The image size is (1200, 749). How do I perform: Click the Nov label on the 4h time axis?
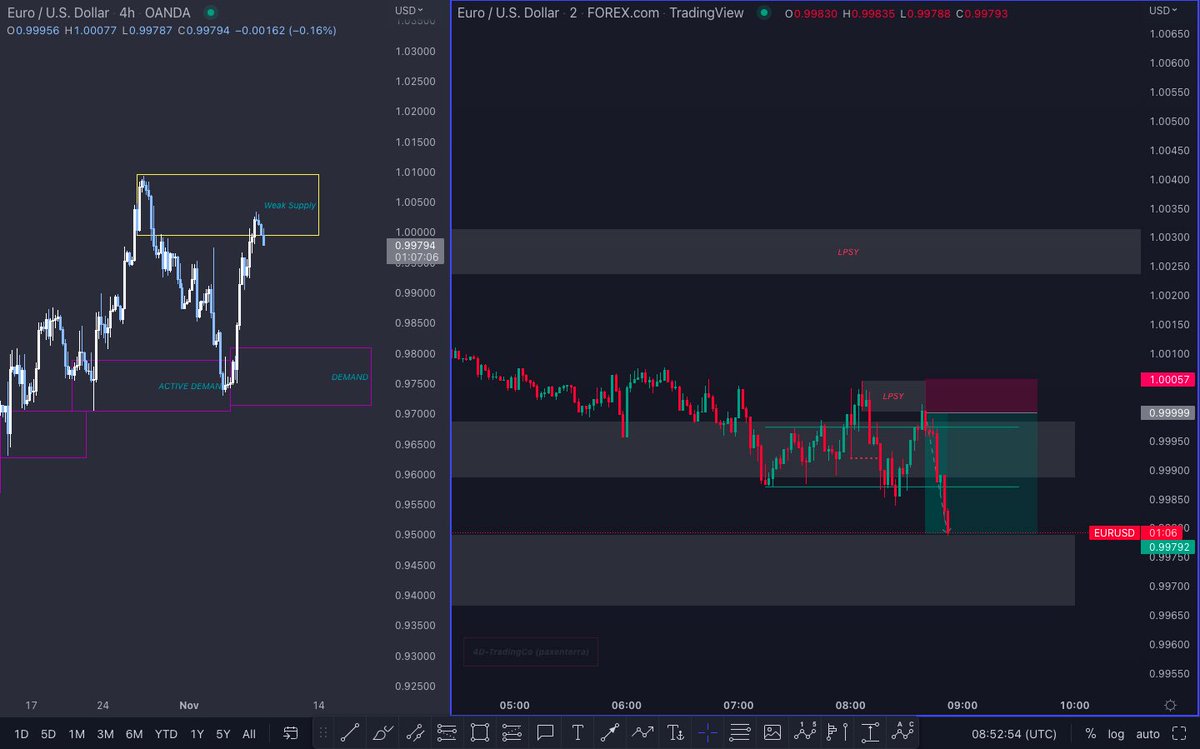click(189, 705)
